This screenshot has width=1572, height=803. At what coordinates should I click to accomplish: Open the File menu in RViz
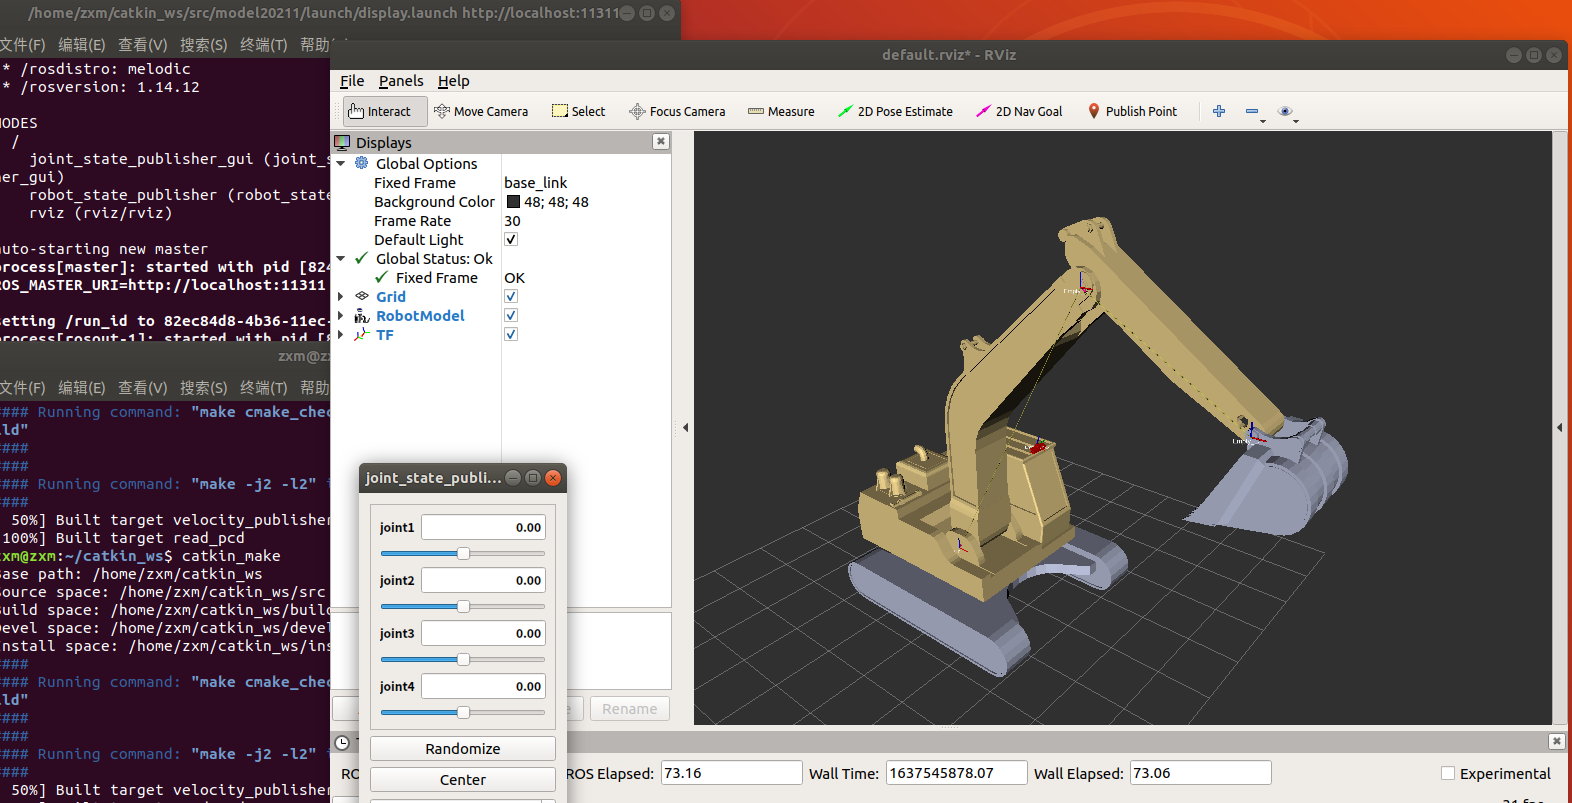[352, 81]
